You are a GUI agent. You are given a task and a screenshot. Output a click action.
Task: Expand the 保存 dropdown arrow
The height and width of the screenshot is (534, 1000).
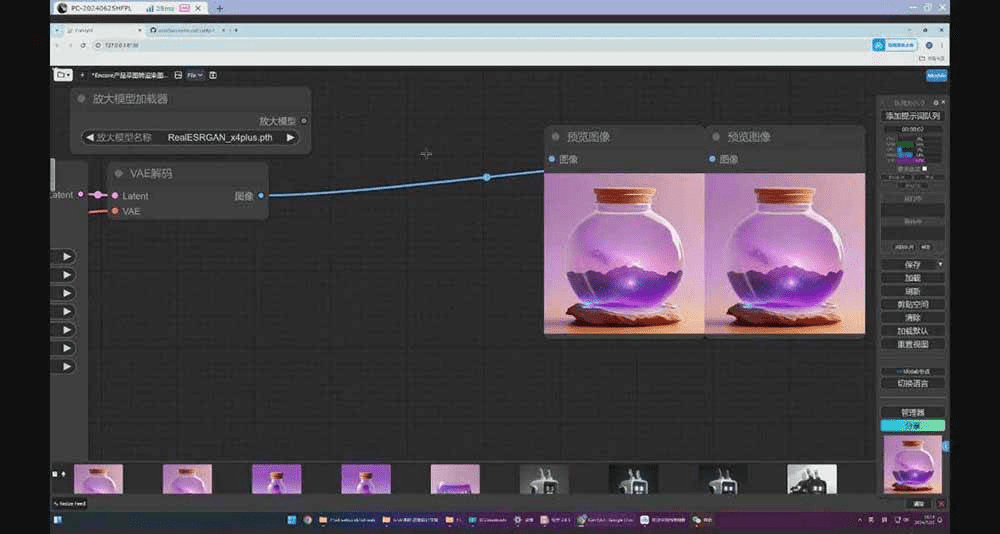[x=940, y=264]
